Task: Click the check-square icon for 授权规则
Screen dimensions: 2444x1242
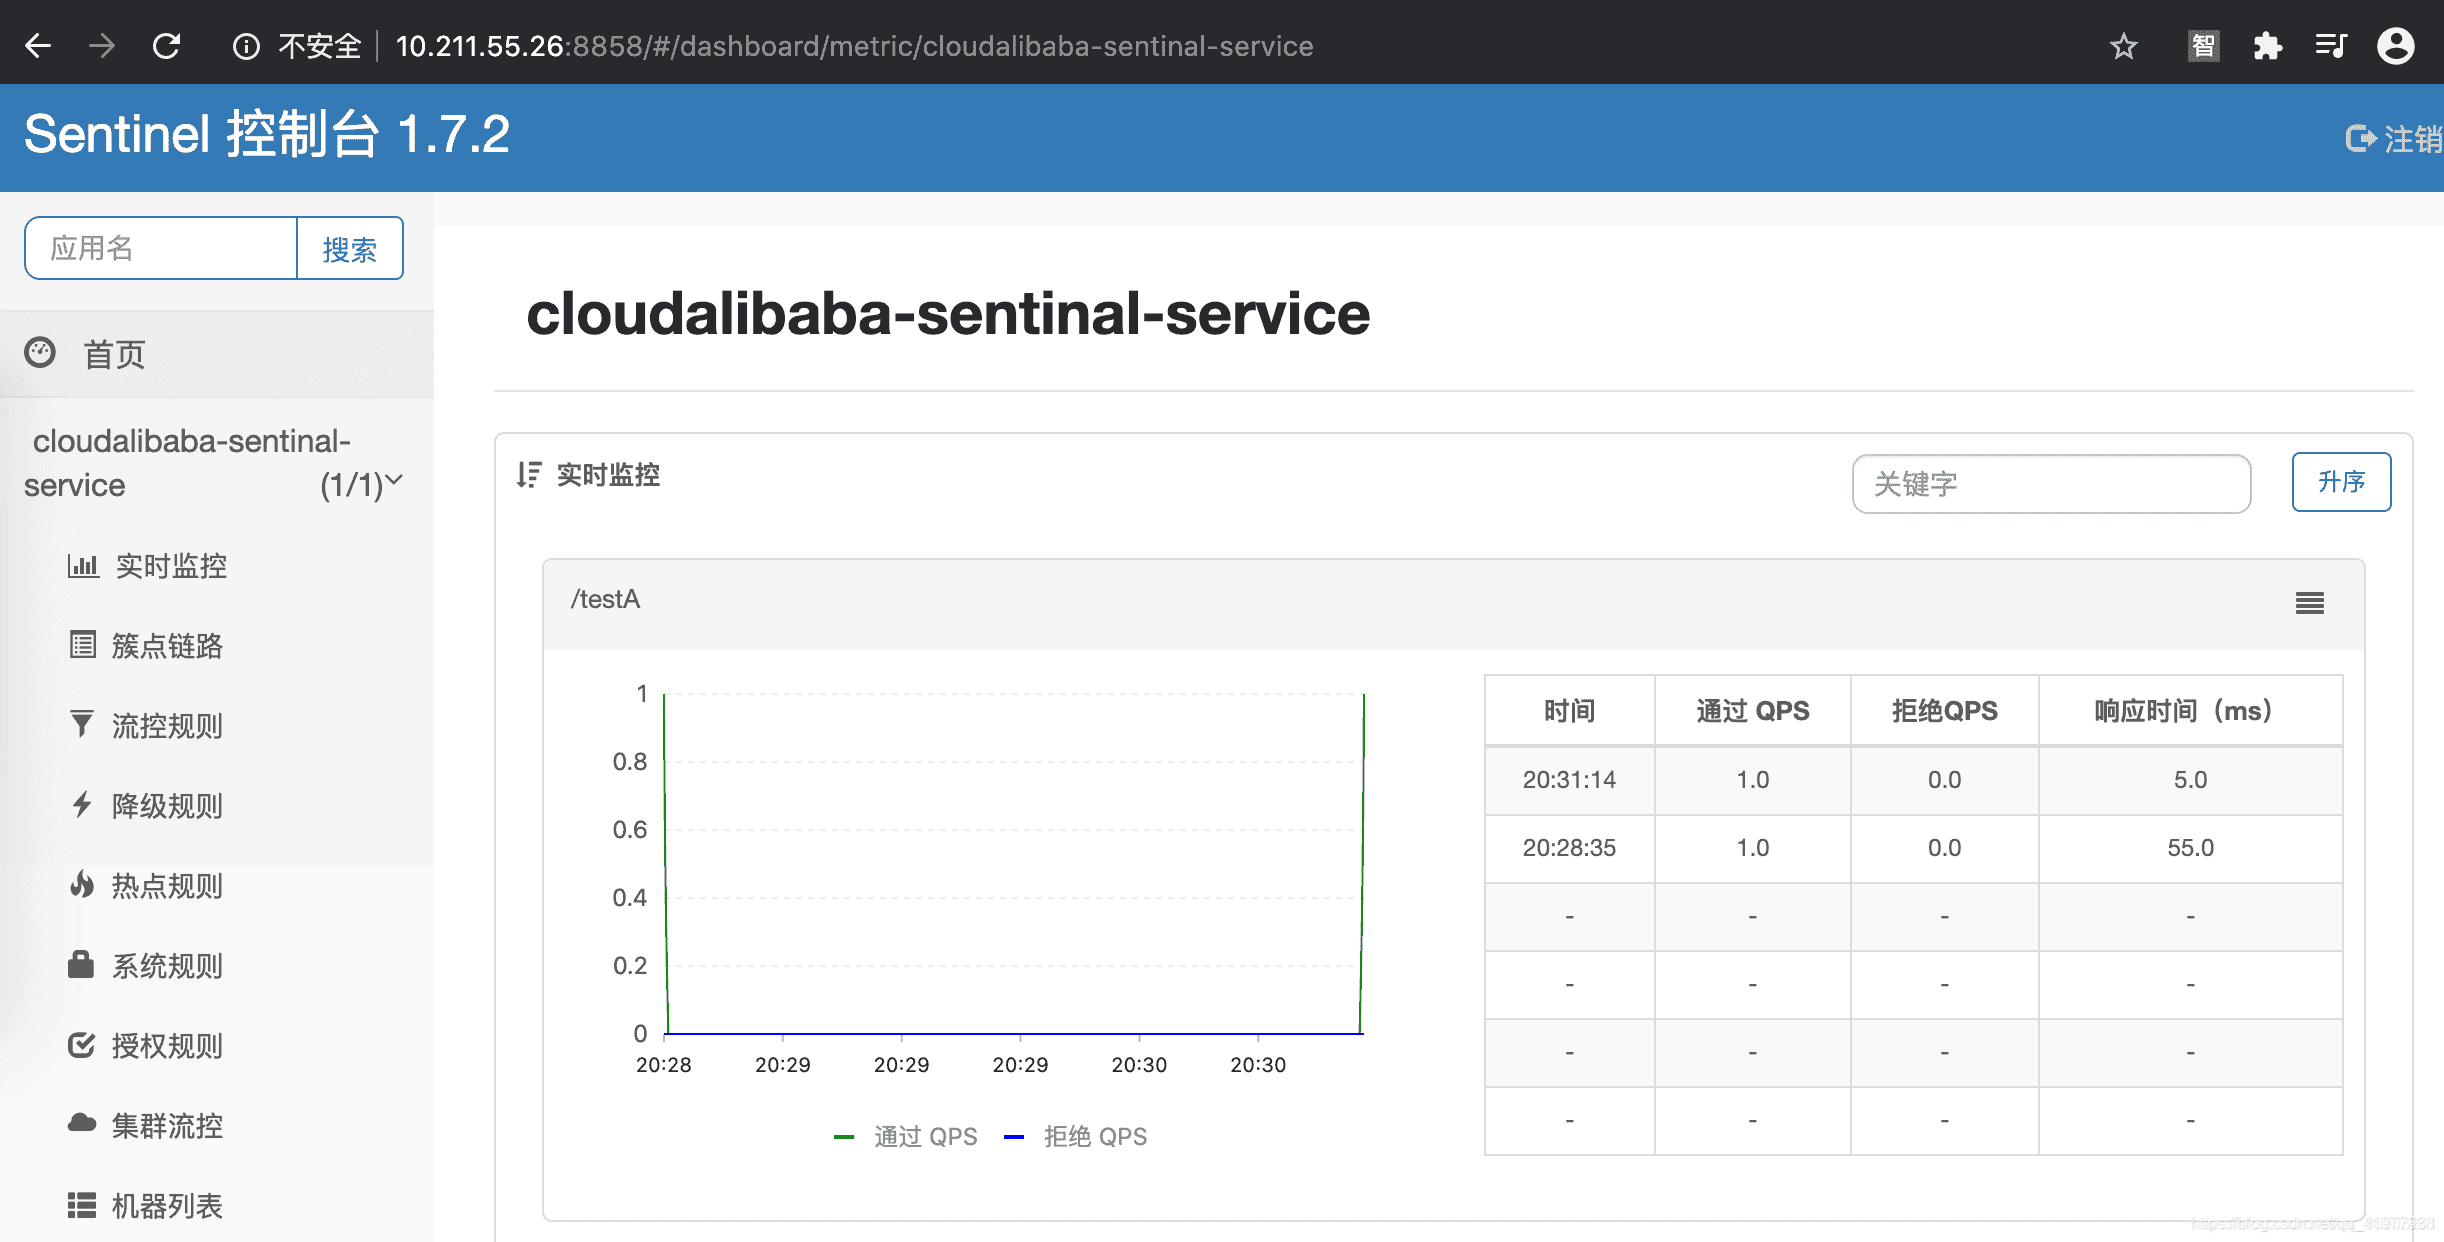Action: [x=81, y=1045]
